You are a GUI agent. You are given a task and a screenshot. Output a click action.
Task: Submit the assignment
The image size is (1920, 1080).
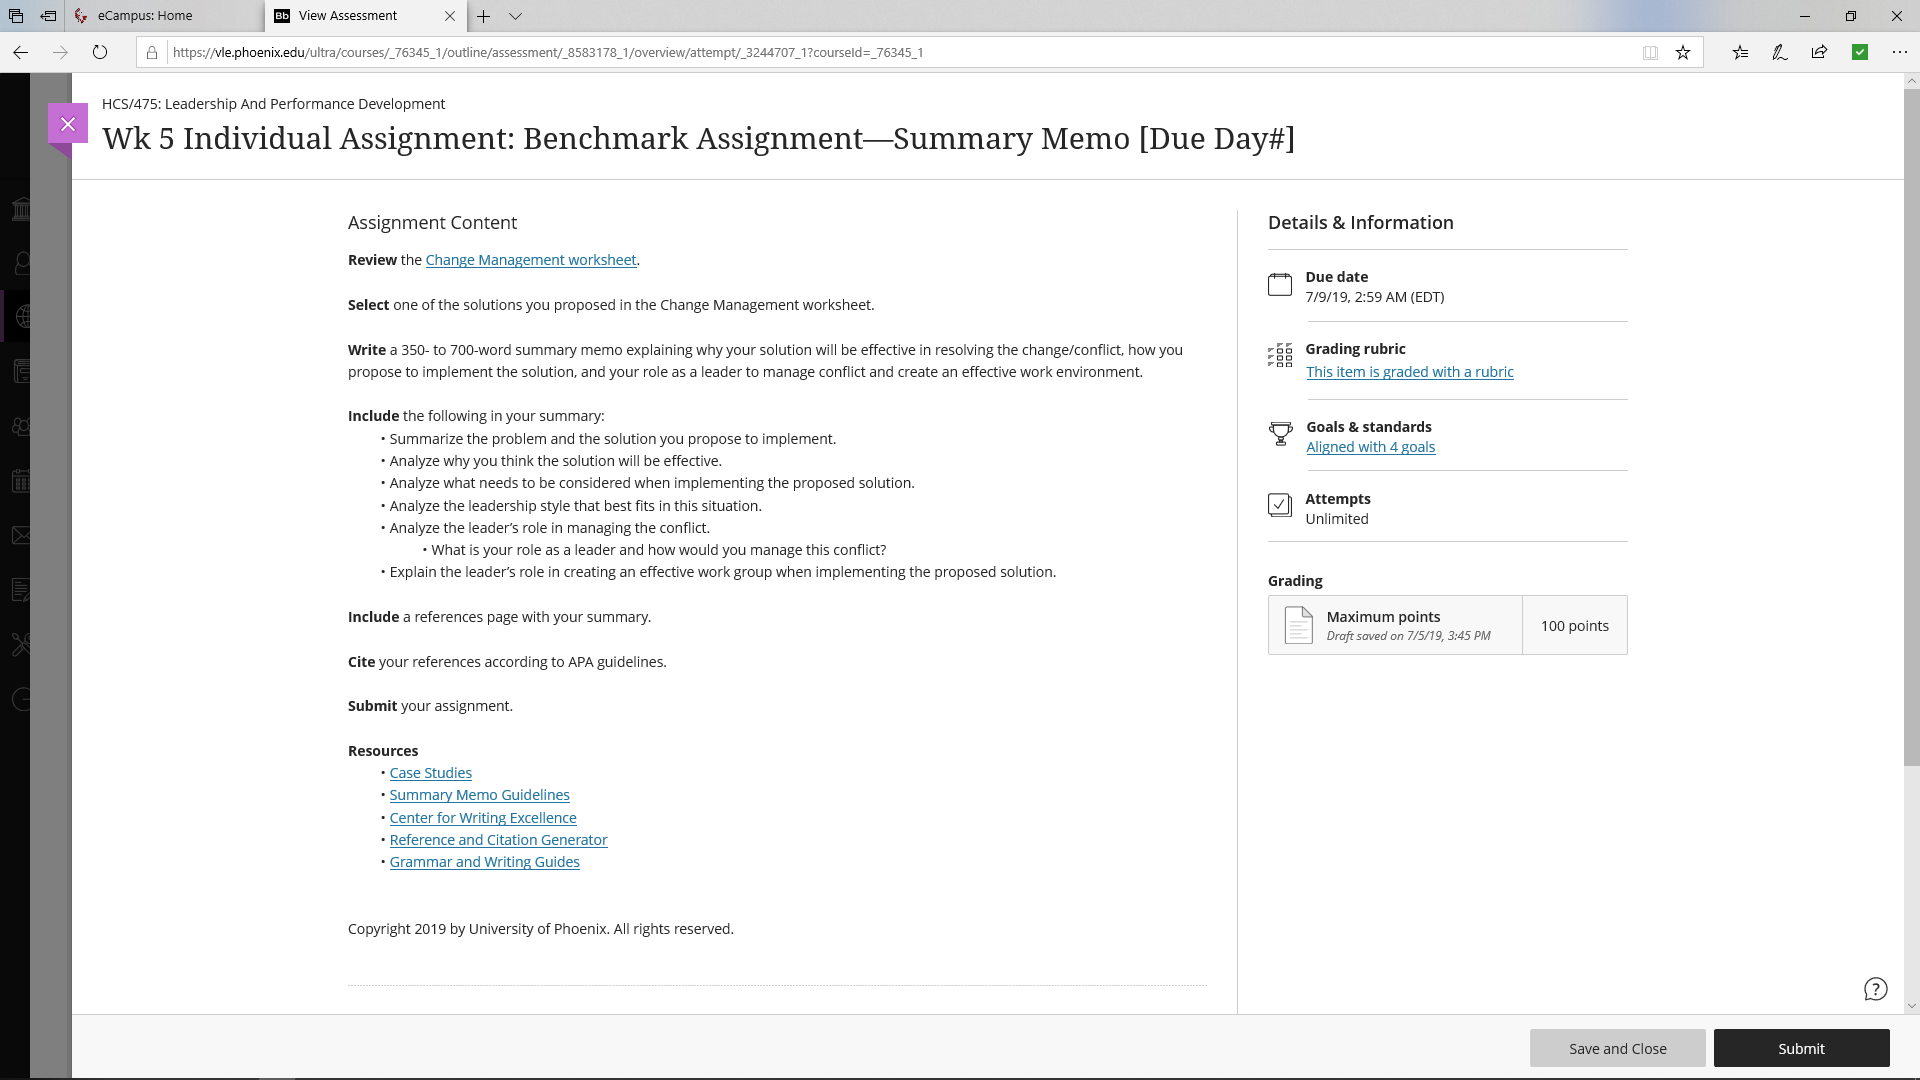(x=1801, y=1048)
